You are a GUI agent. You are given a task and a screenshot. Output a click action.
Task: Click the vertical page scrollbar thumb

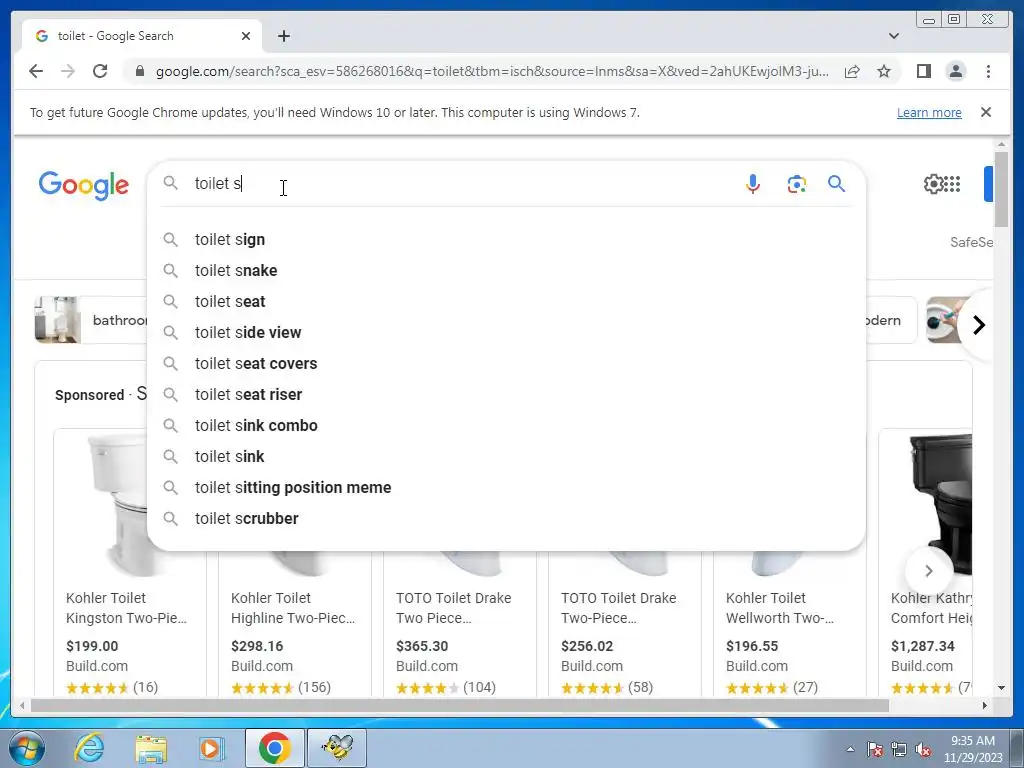(x=1001, y=189)
